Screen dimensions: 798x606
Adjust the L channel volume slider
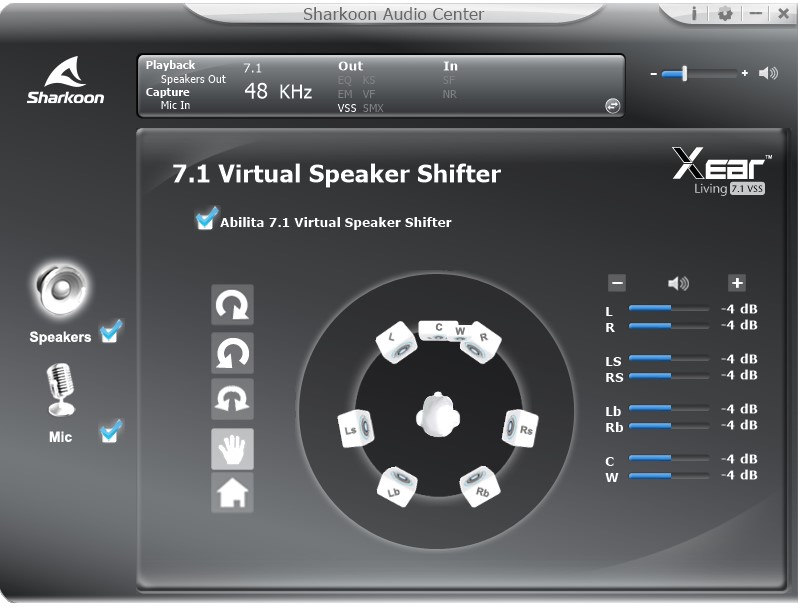click(x=669, y=308)
